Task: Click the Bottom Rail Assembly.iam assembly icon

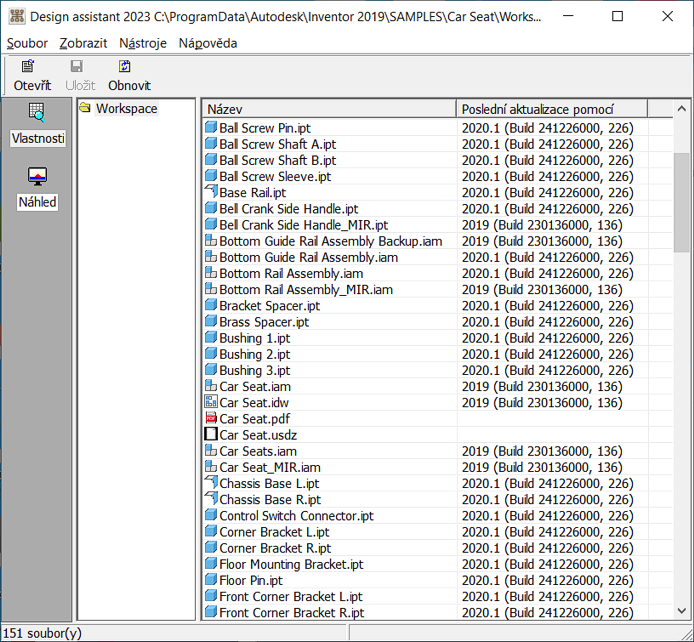Action: tap(211, 273)
